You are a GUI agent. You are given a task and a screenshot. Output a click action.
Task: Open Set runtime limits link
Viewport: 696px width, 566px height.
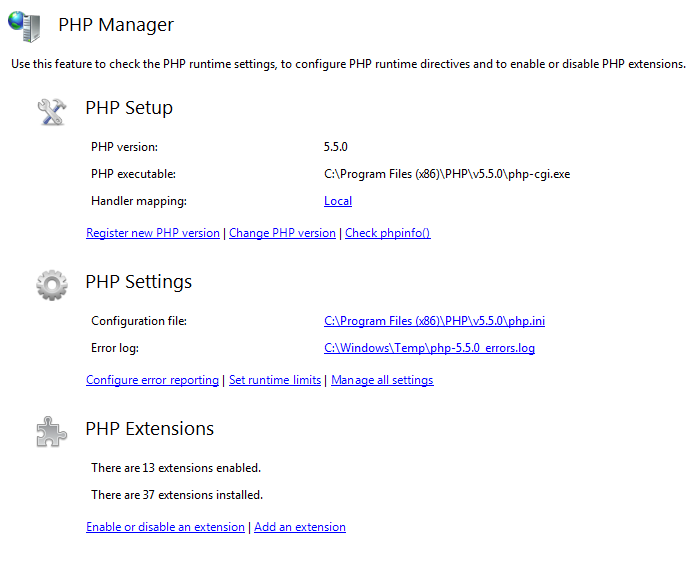275,380
